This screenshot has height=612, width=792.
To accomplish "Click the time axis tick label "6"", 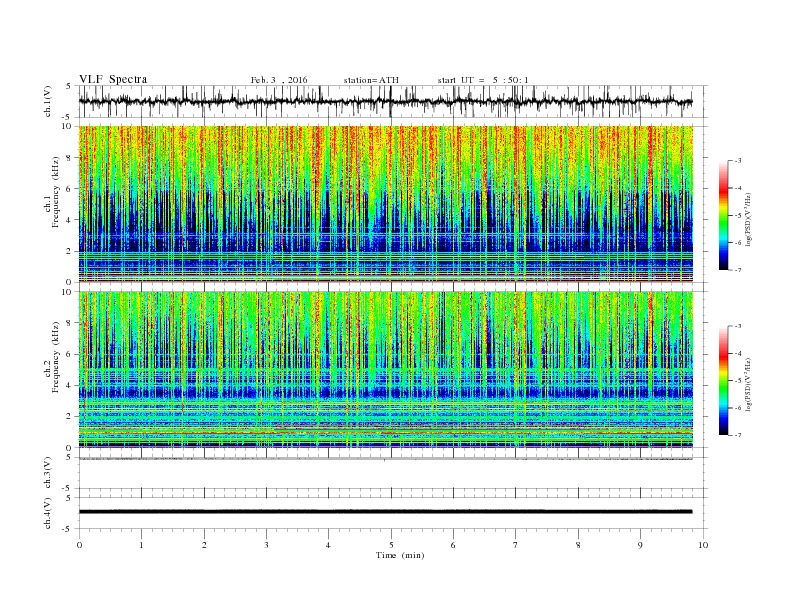I will (453, 545).
